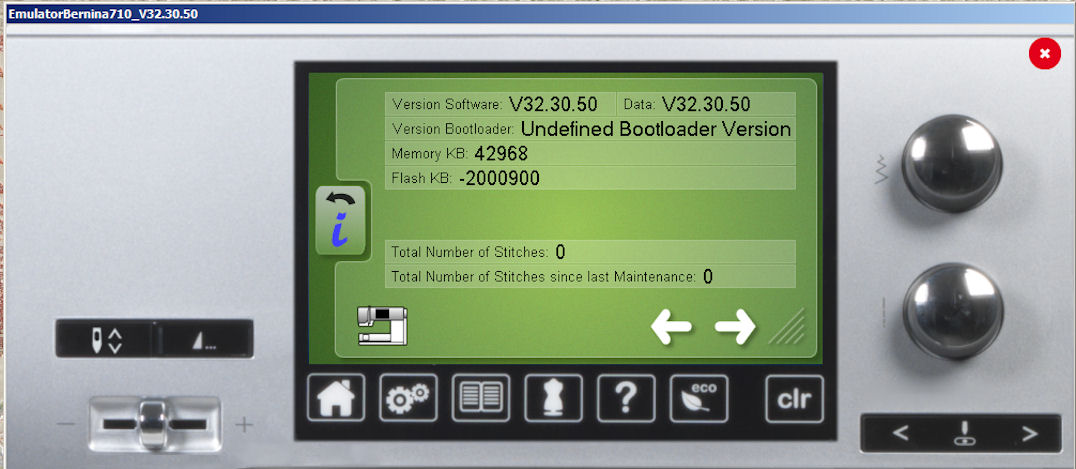1076x469 pixels.
Task: Open the Setup gears menu
Action: click(408, 398)
